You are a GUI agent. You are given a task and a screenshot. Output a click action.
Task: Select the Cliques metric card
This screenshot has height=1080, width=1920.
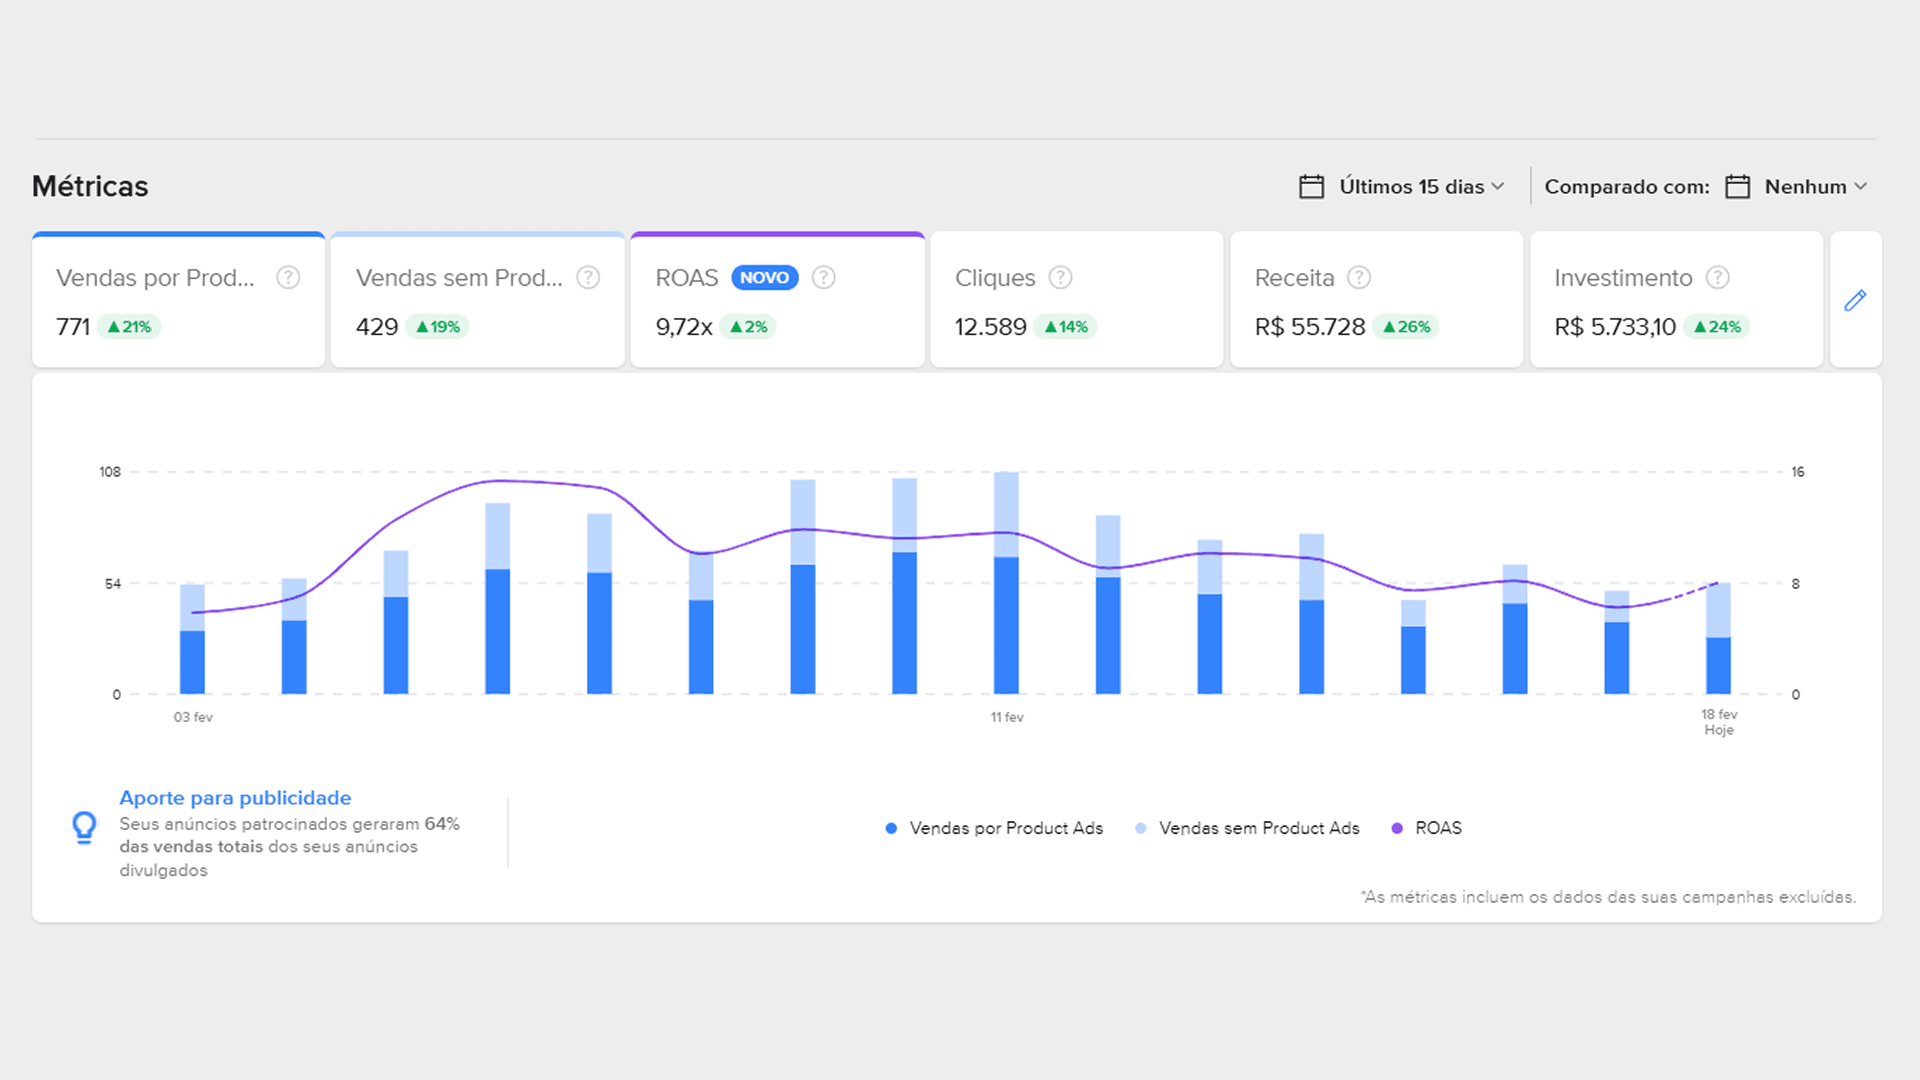1076,300
